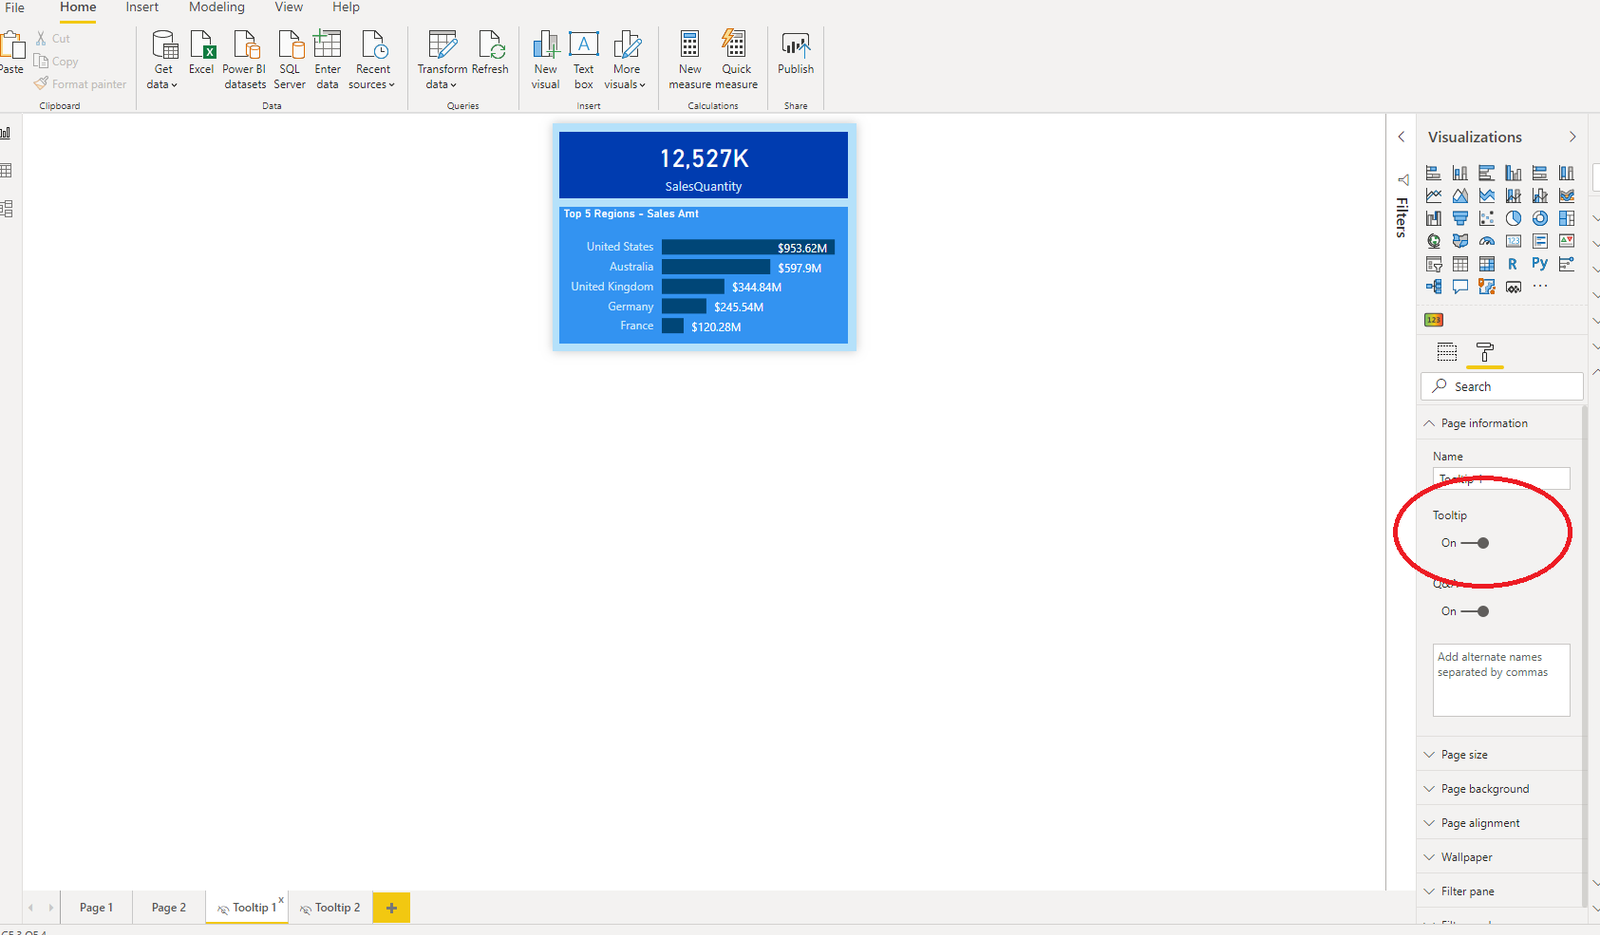Open Transform data
The width and height of the screenshot is (1600, 935).
441,60
